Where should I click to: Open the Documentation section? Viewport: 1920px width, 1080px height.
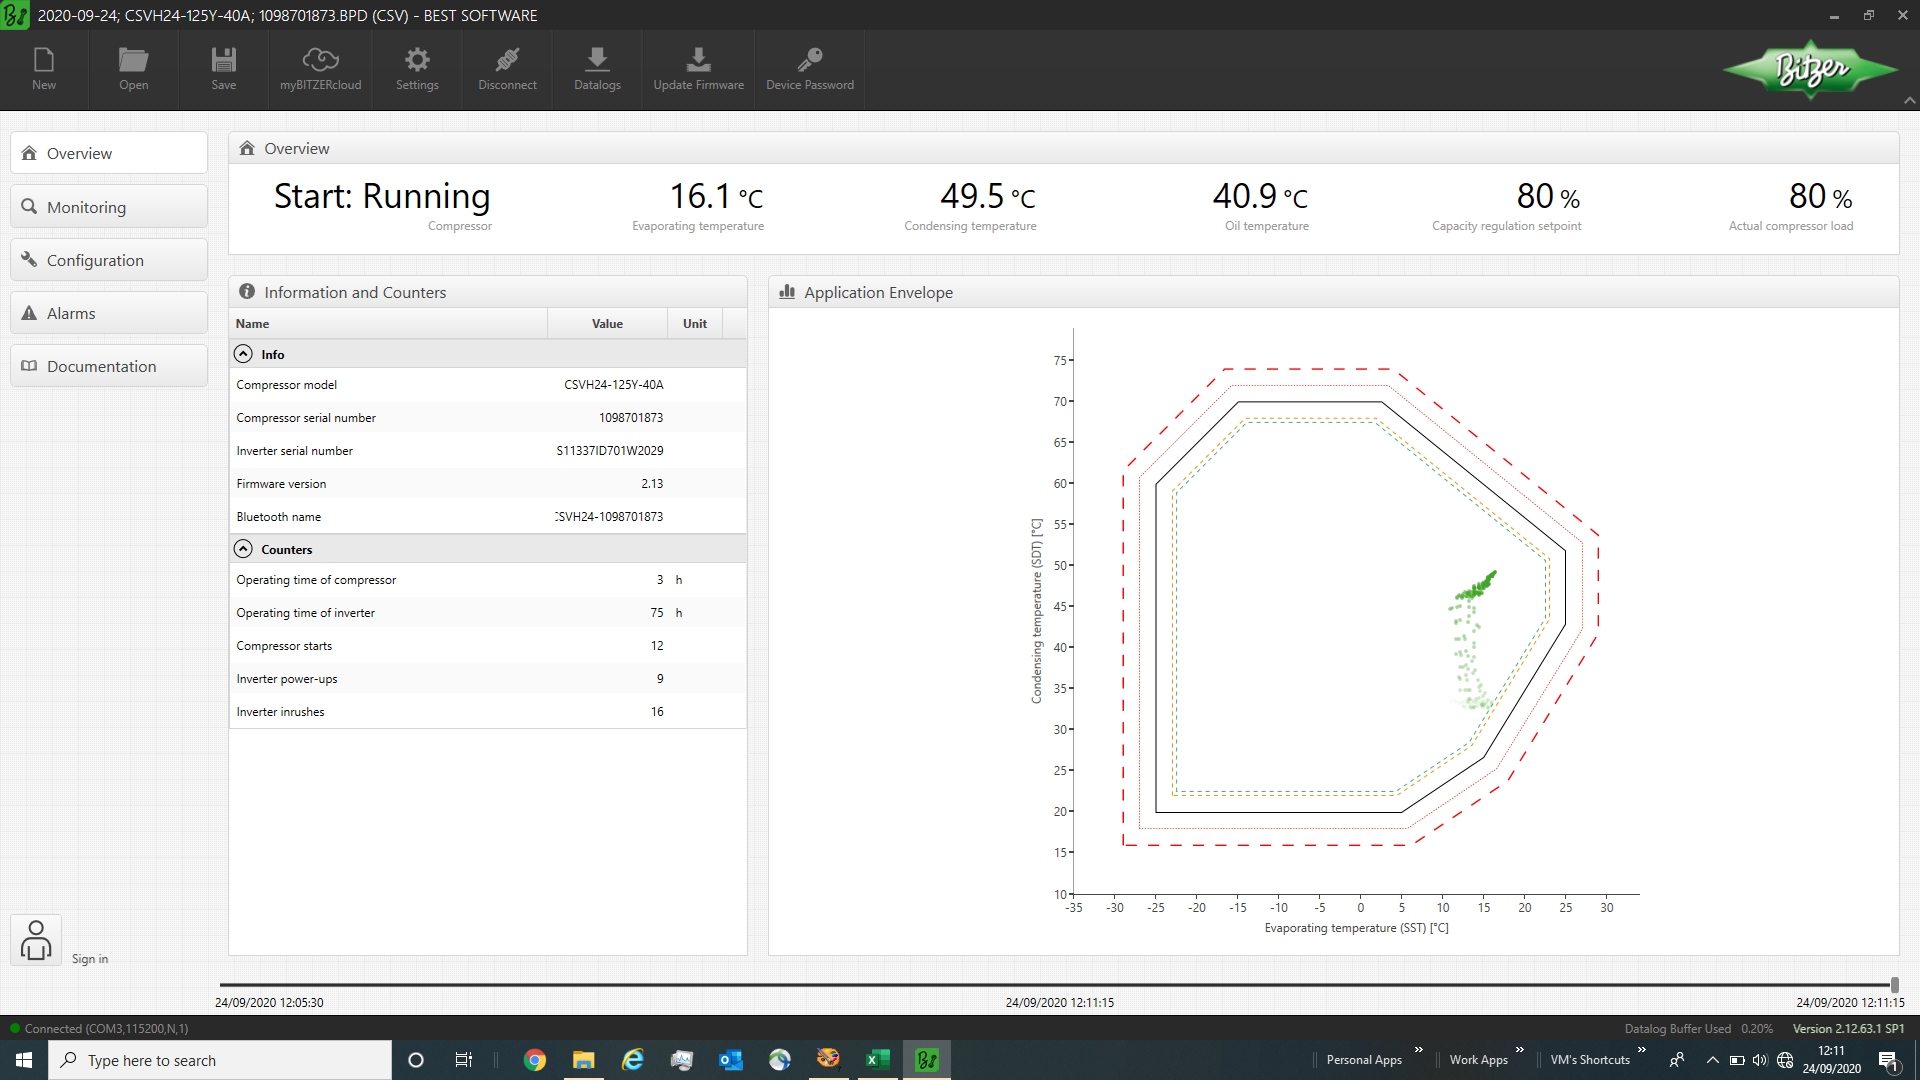[x=109, y=366]
